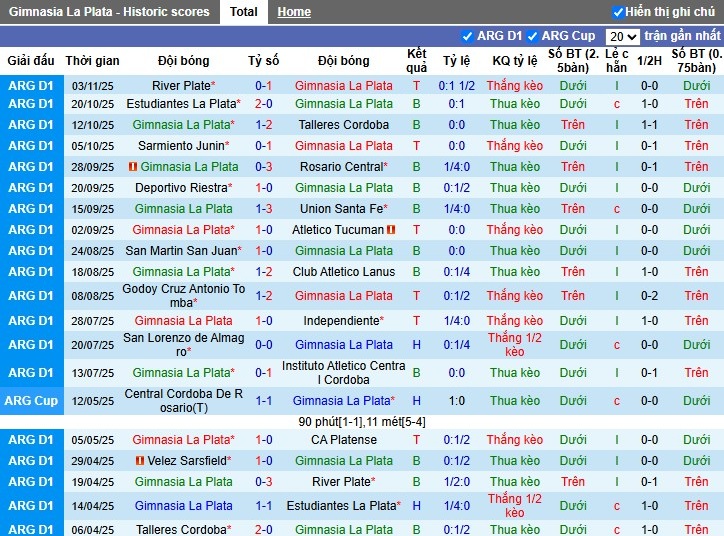Click the ARG Cup league cell
Viewport: 724px width, 536px height.
click(x=31, y=401)
